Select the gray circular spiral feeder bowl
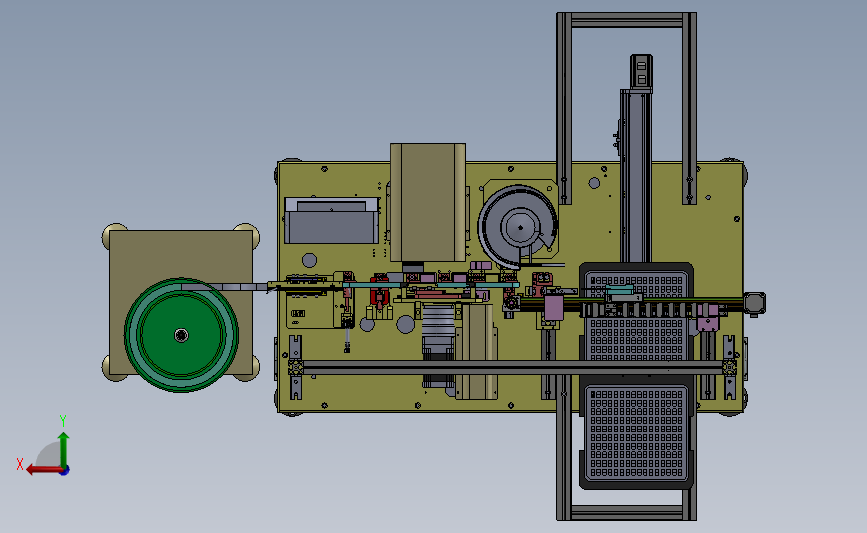This screenshot has width=867, height=533. [518, 227]
